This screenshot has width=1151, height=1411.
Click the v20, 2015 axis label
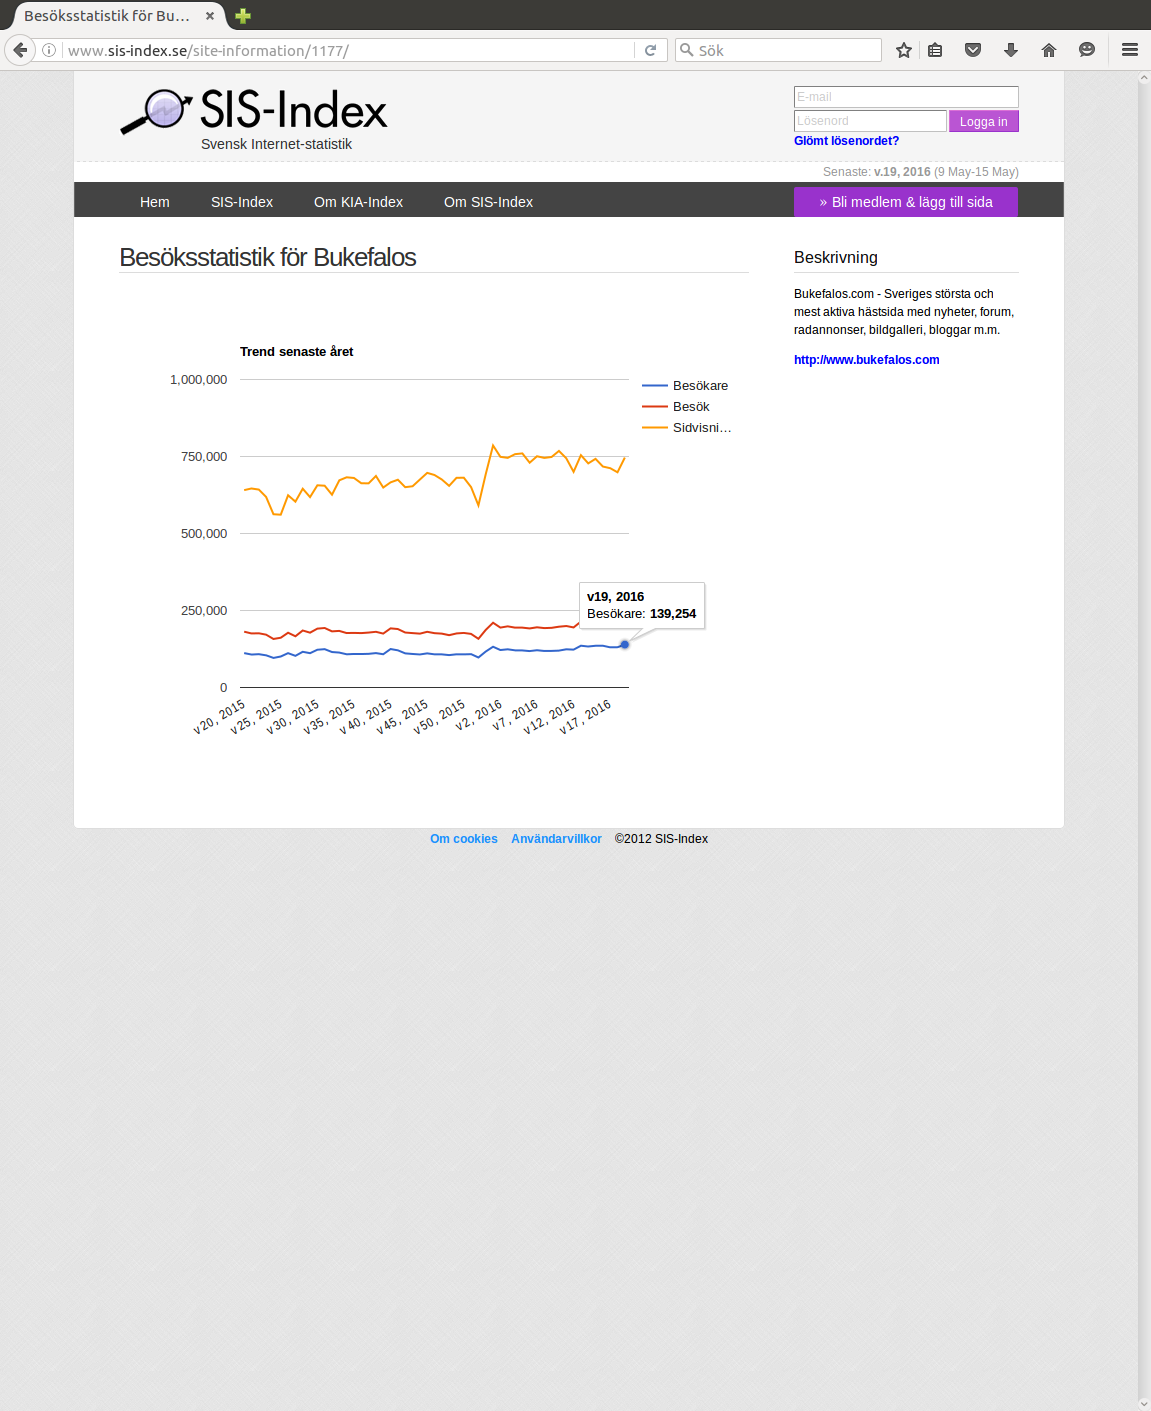220,717
